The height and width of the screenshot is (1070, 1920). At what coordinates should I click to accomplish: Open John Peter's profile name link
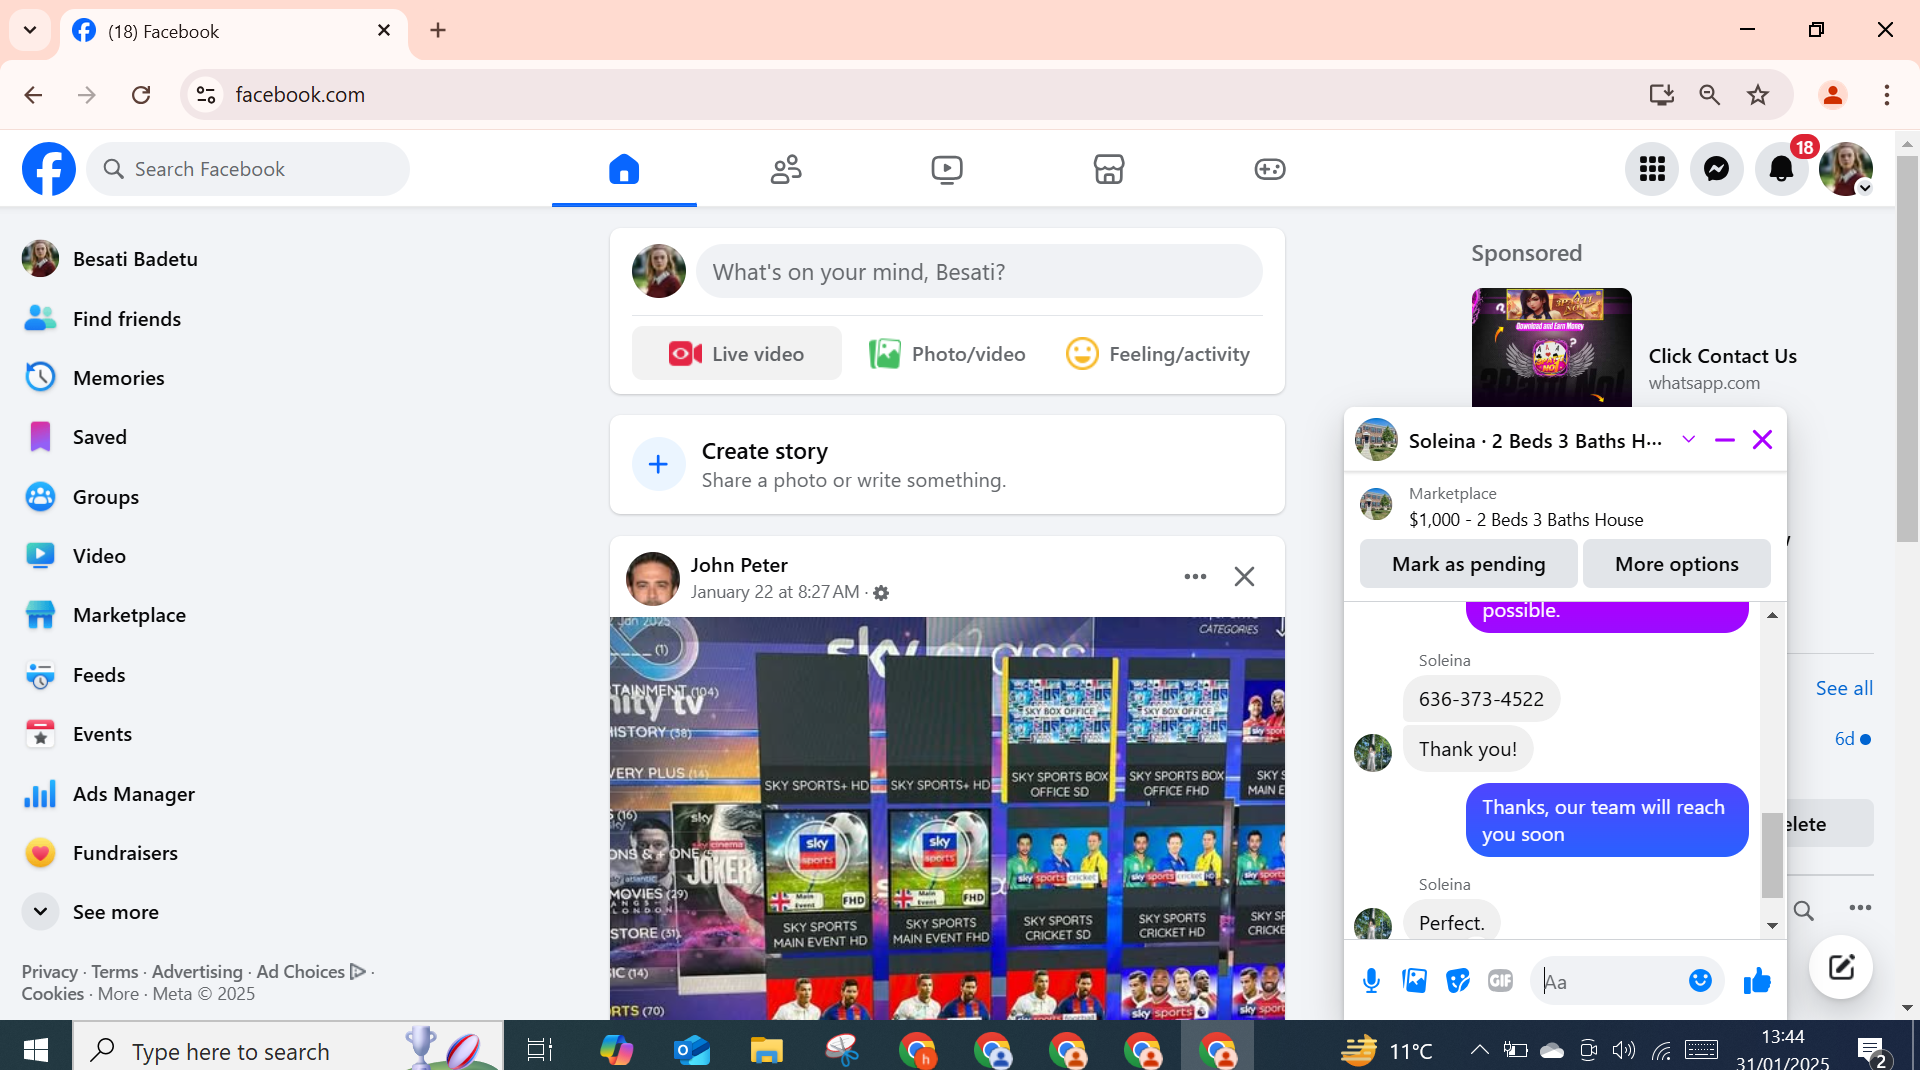point(739,565)
